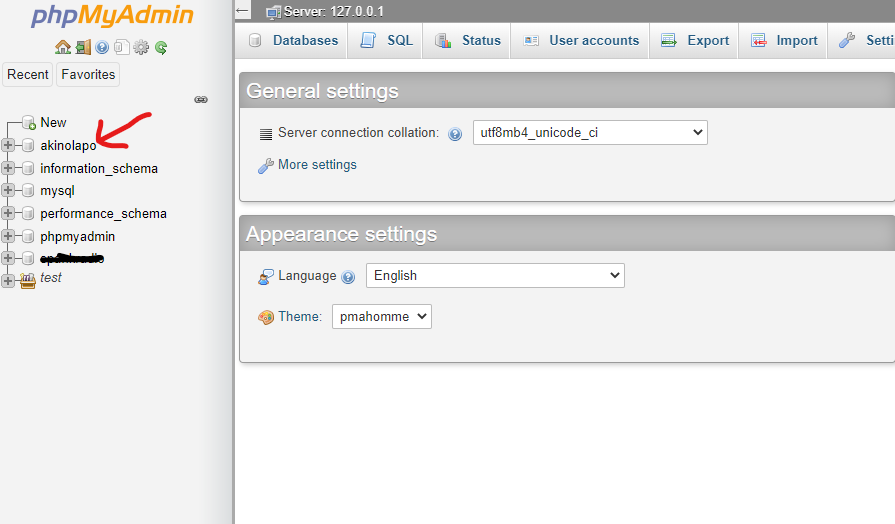The height and width of the screenshot is (524, 895).
Task: Click the Favorites button
Action: click(x=88, y=74)
